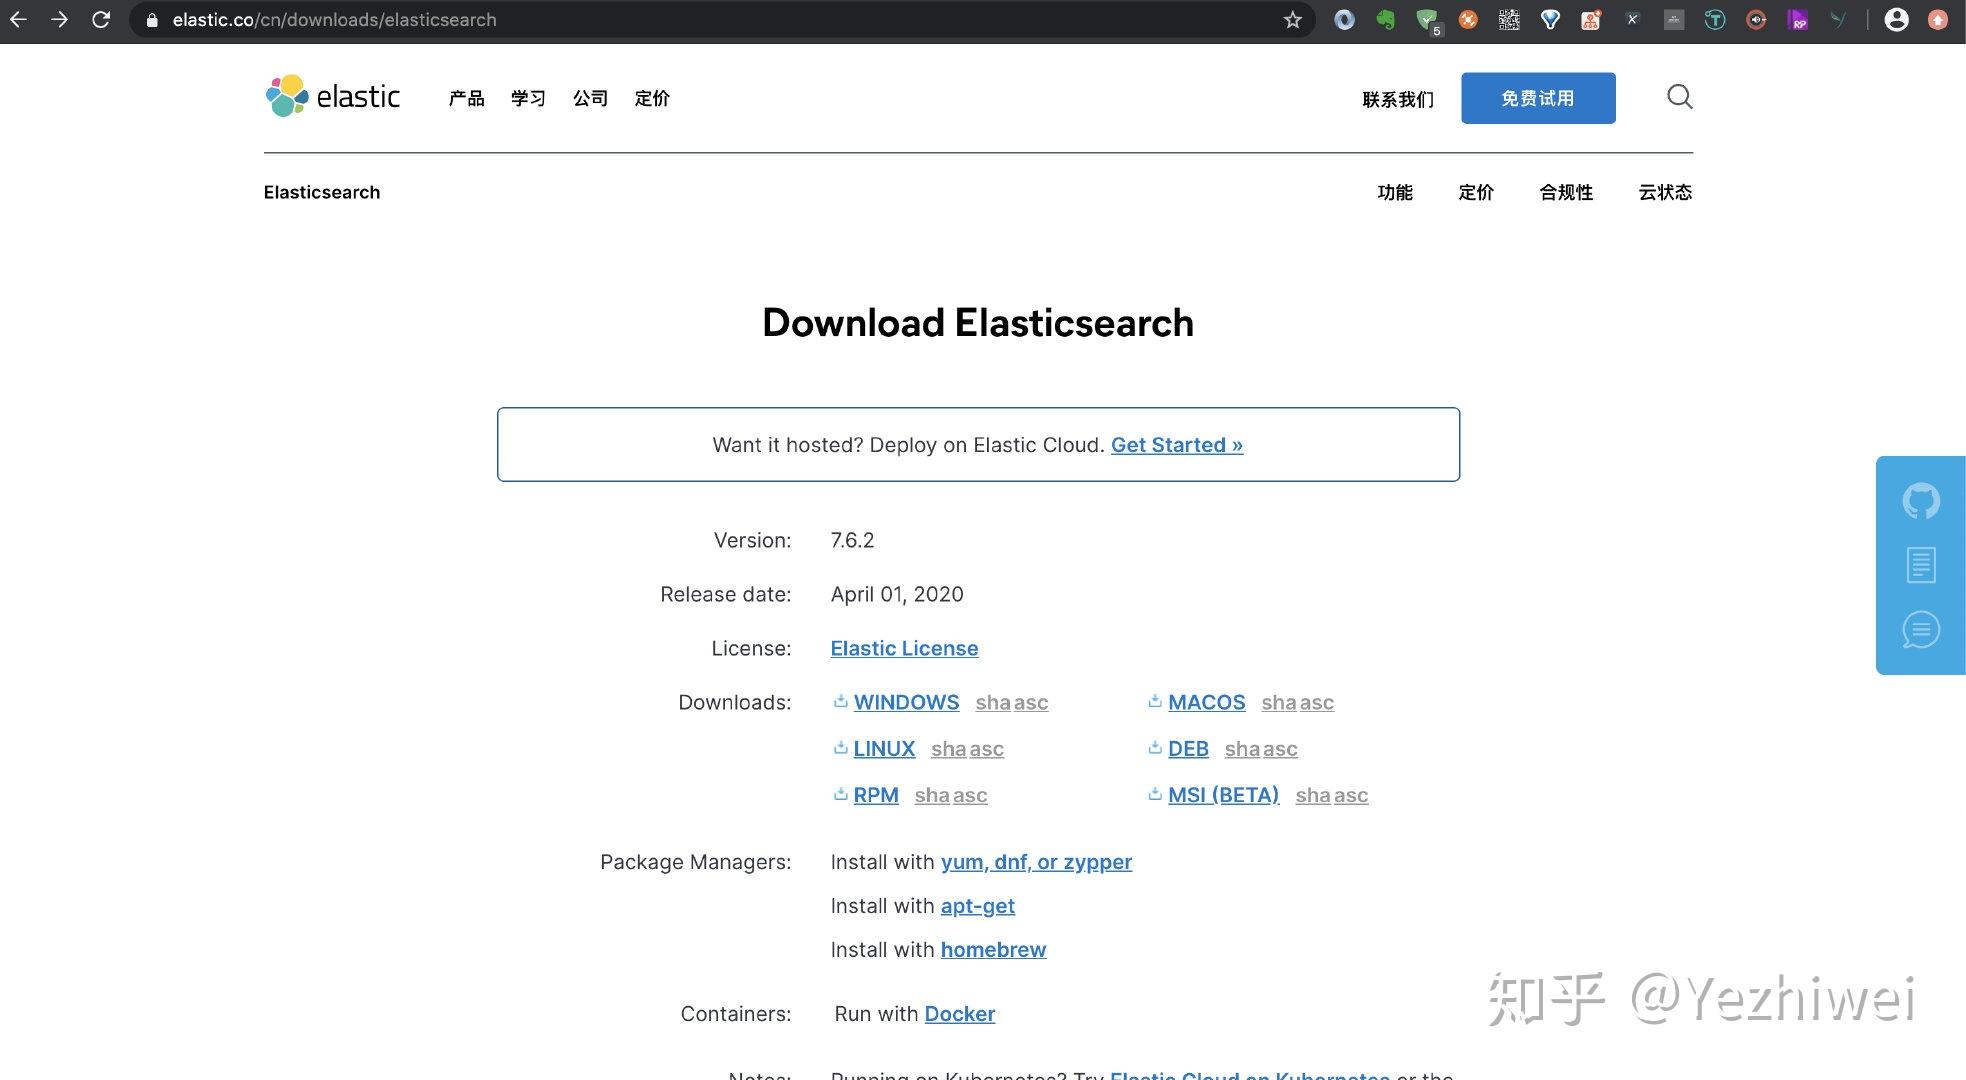
Task: Open the 产品 navigation menu
Action: point(465,98)
